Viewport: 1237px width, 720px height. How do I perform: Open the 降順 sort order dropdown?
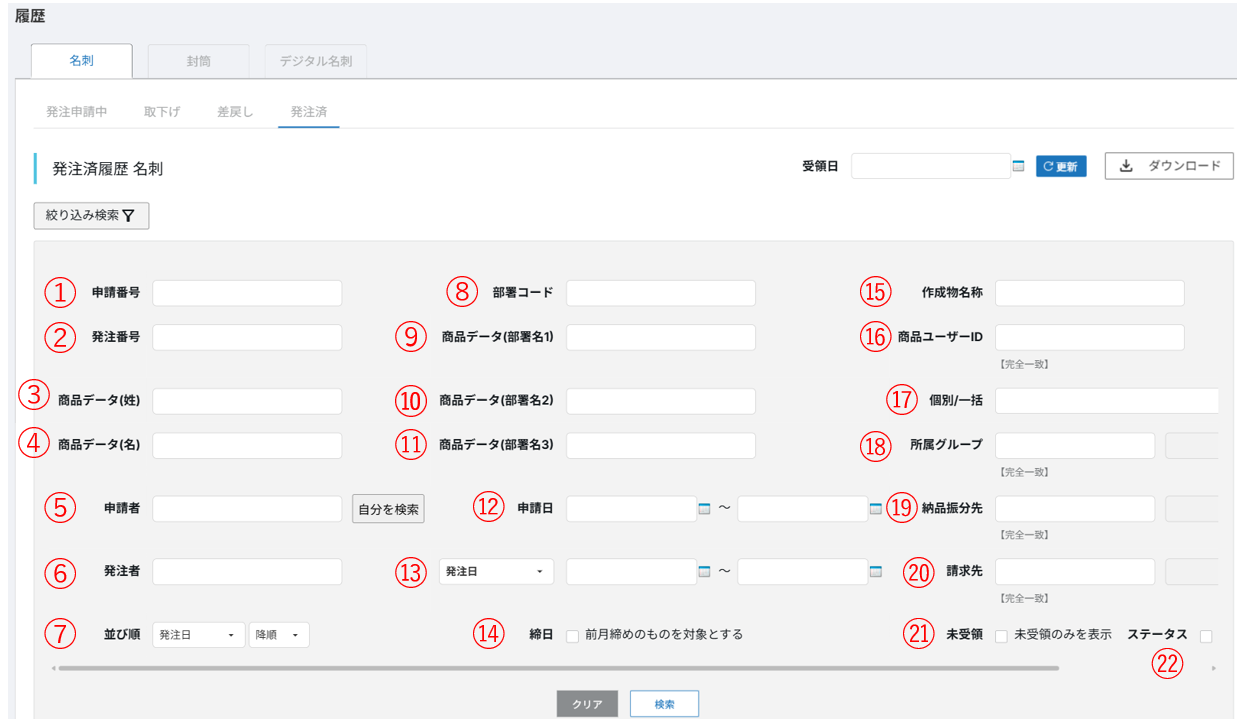coord(279,635)
